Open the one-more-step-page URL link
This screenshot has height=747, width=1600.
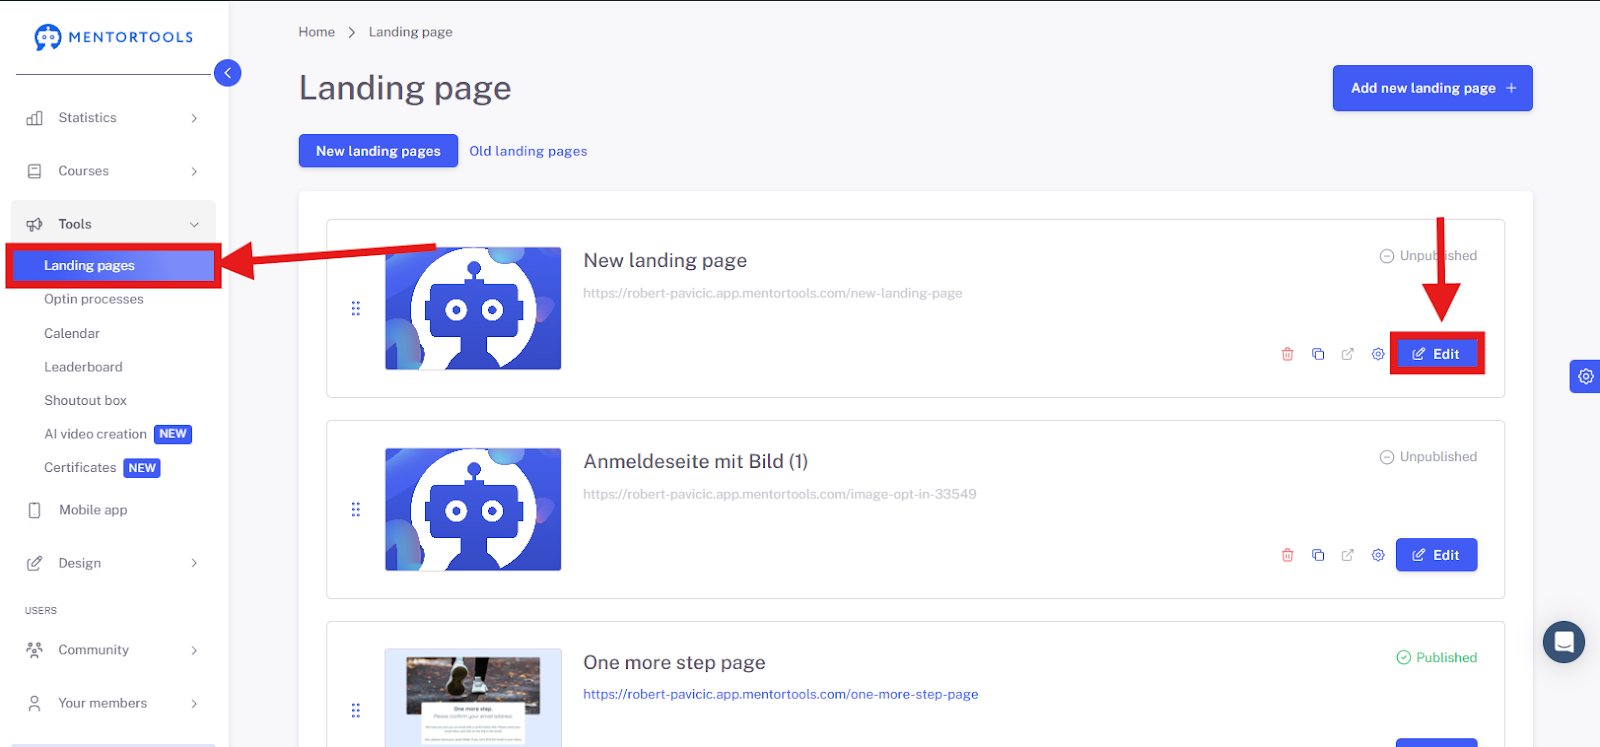[x=781, y=694]
